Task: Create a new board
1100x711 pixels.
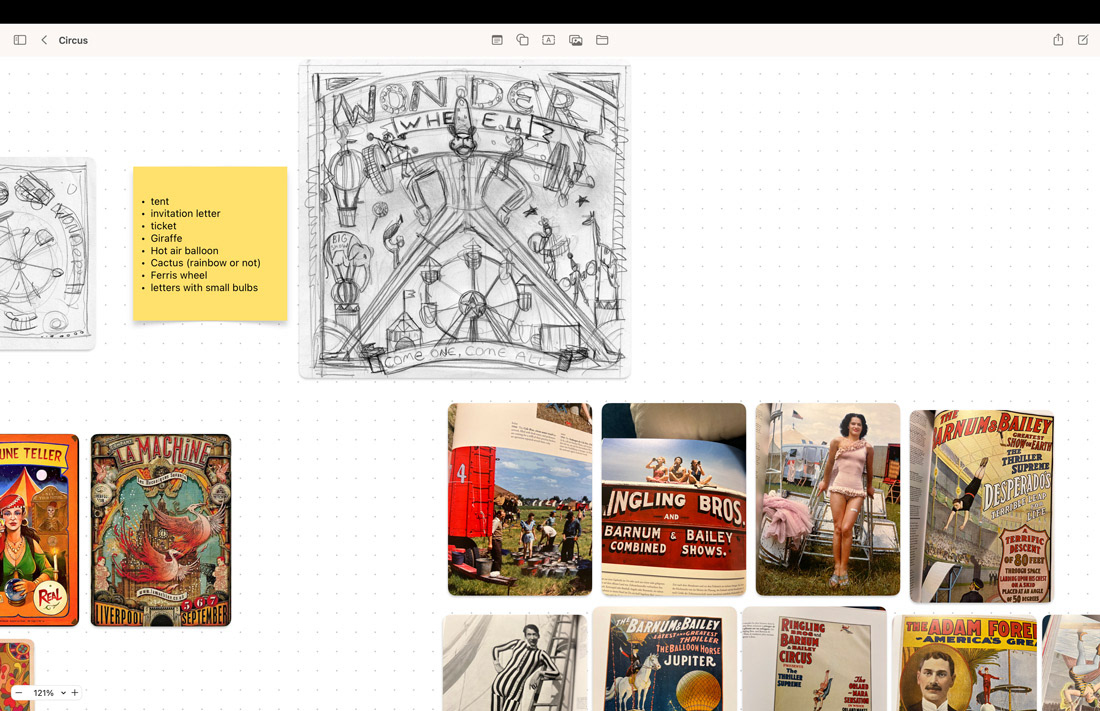Action: (x=1083, y=40)
